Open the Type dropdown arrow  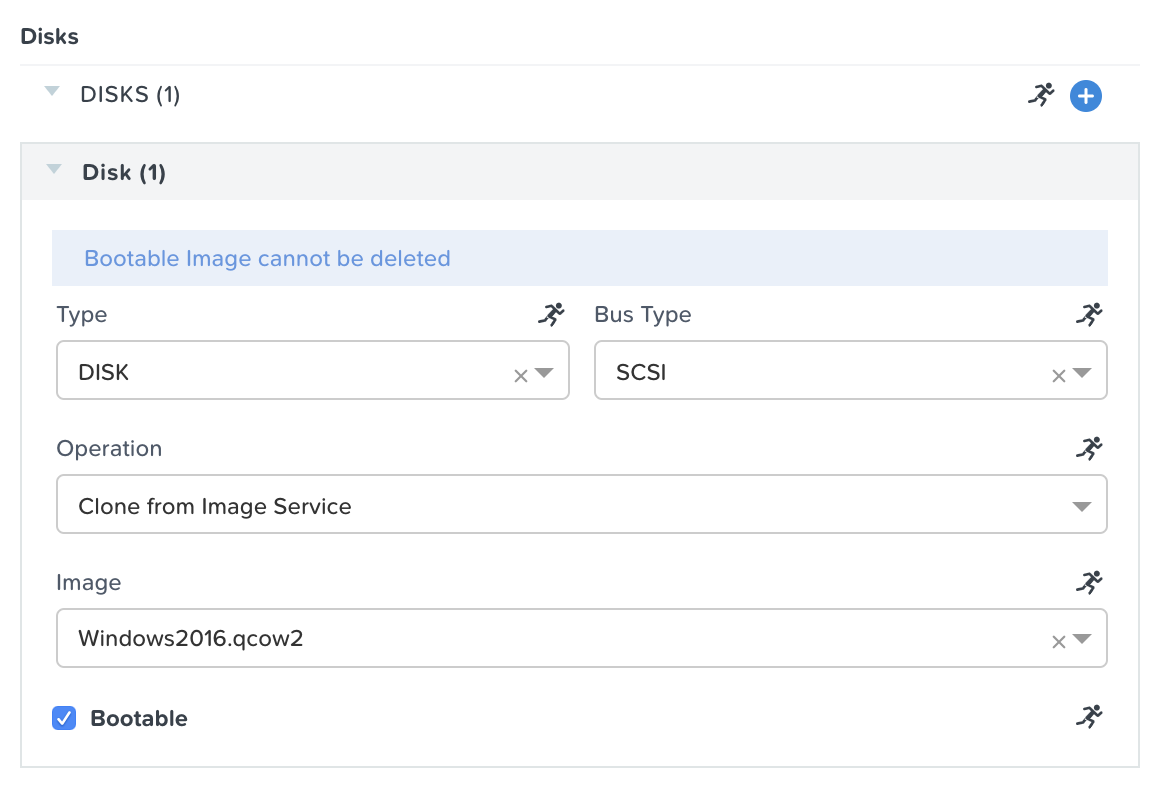tap(544, 373)
